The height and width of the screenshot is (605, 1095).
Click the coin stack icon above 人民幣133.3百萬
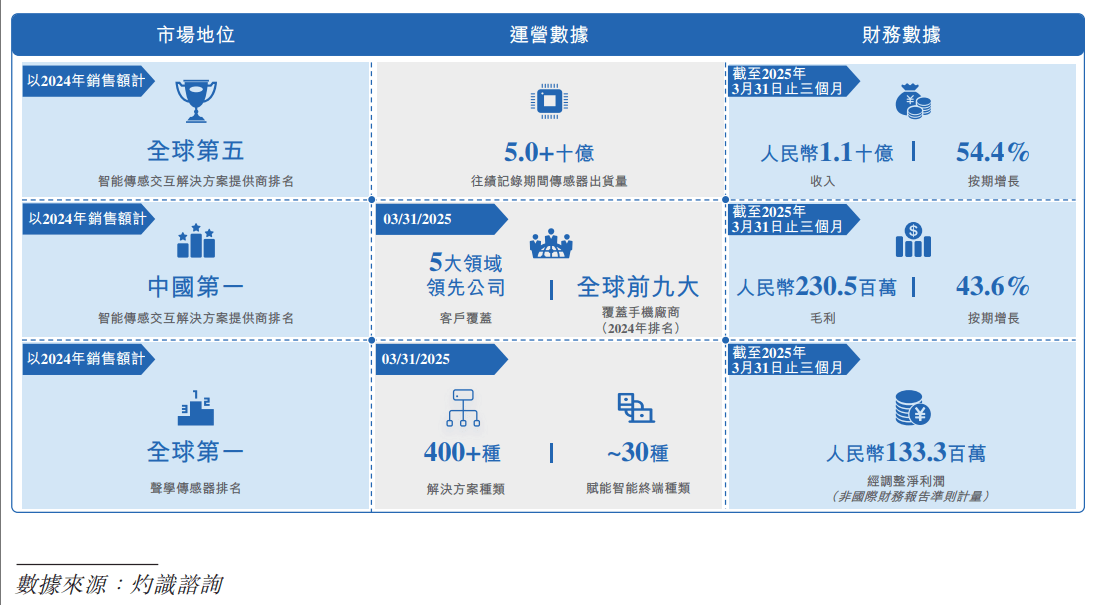(x=910, y=408)
